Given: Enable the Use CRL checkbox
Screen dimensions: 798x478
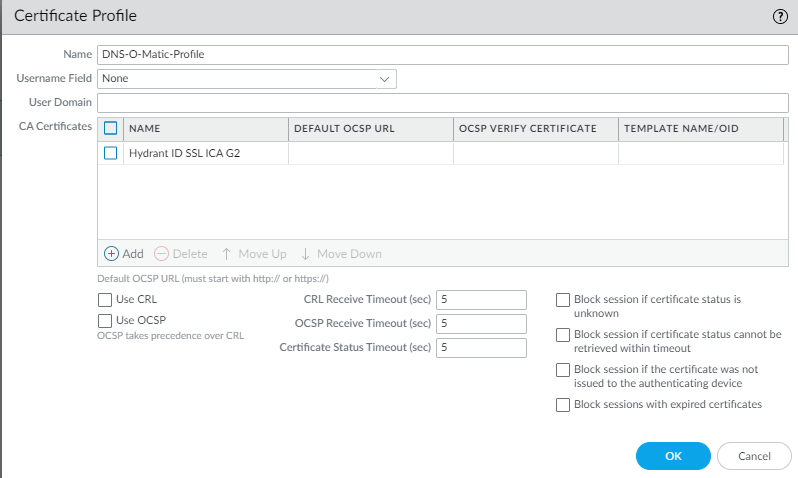Looking at the screenshot, I should [x=105, y=299].
